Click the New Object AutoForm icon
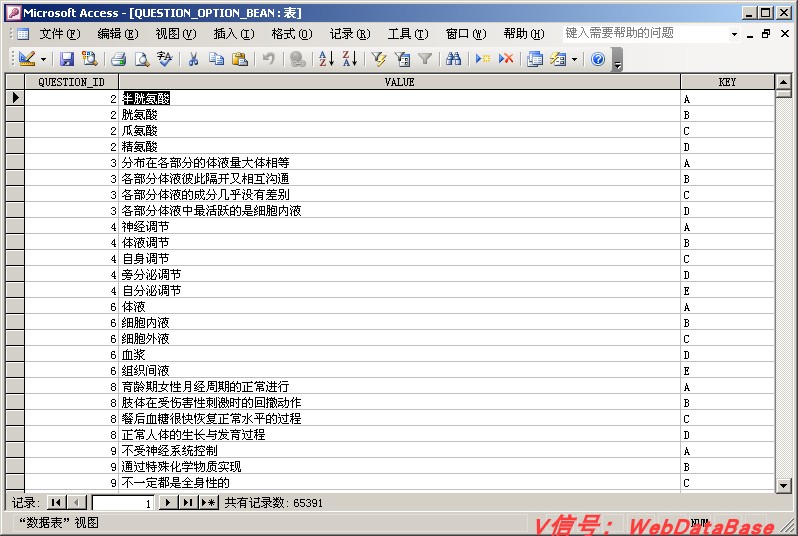The height and width of the screenshot is (536, 798). tap(558, 59)
